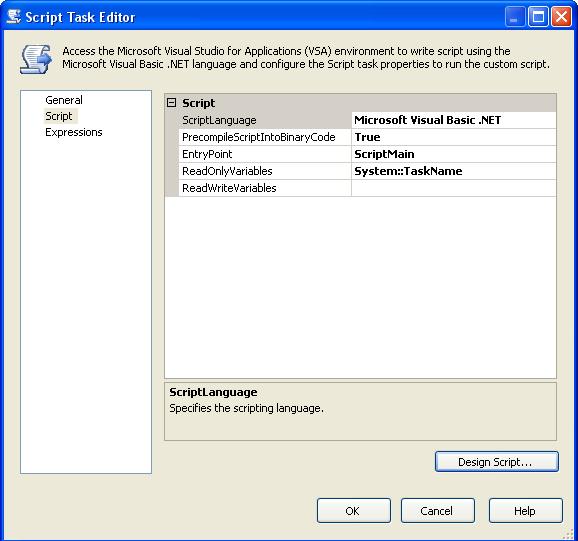Click the empty ReadWriteVariables value field
The height and width of the screenshot is (541, 578).
pyautogui.click(x=454, y=188)
